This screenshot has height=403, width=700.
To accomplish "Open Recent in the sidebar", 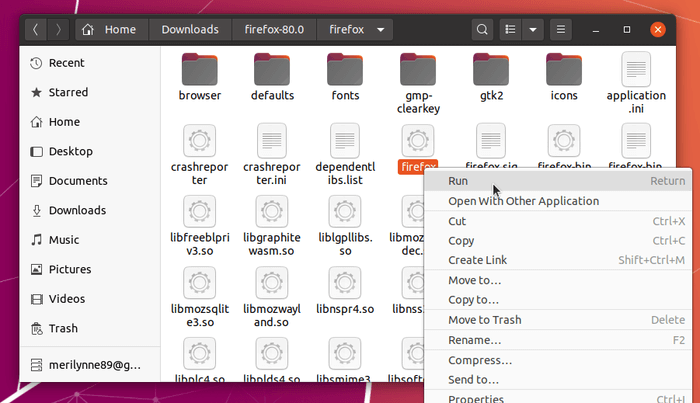I will pyautogui.click(x=90, y=63).
